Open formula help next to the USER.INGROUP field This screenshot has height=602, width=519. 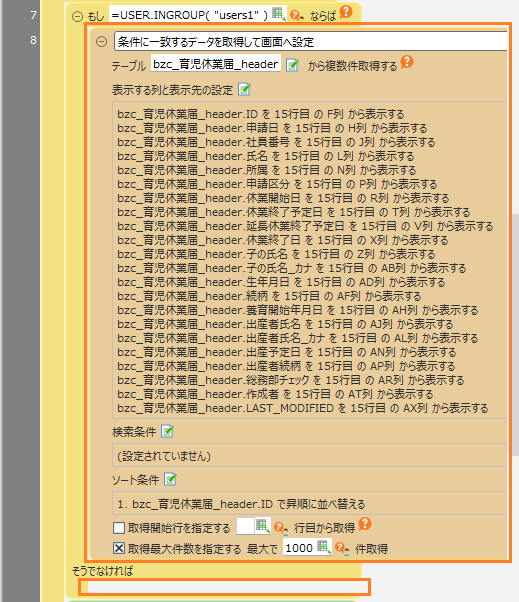coord(296,15)
